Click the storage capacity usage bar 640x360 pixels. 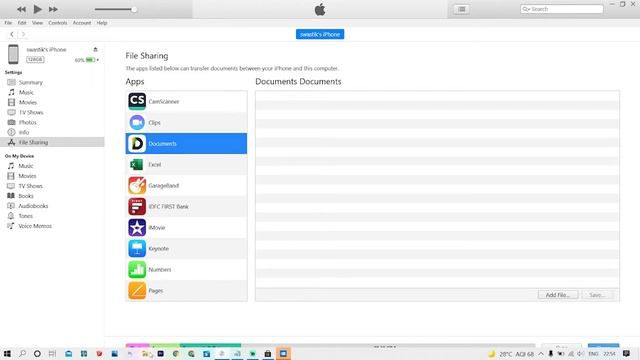pyautogui.click(x=330, y=345)
